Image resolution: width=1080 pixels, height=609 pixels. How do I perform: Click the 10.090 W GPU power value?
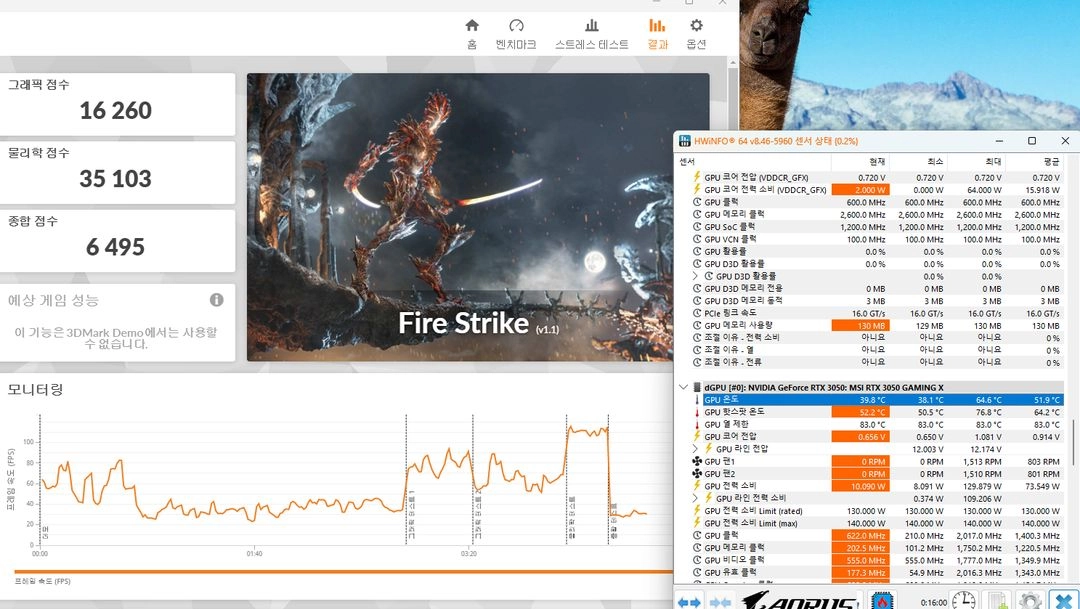[860, 486]
